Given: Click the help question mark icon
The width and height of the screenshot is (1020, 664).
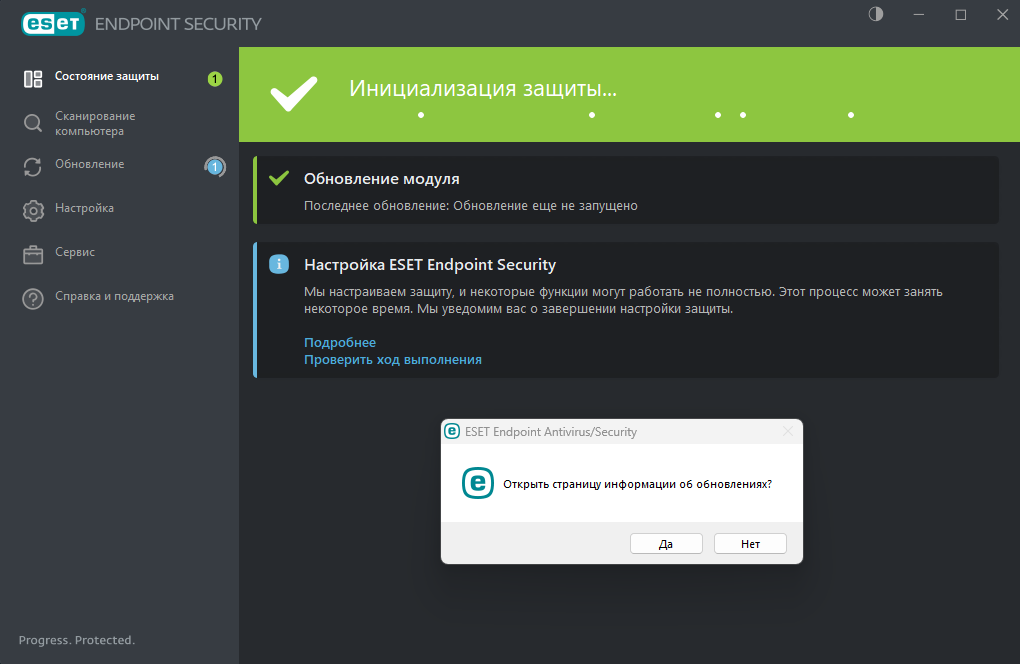Looking at the screenshot, I should click(x=33, y=298).
